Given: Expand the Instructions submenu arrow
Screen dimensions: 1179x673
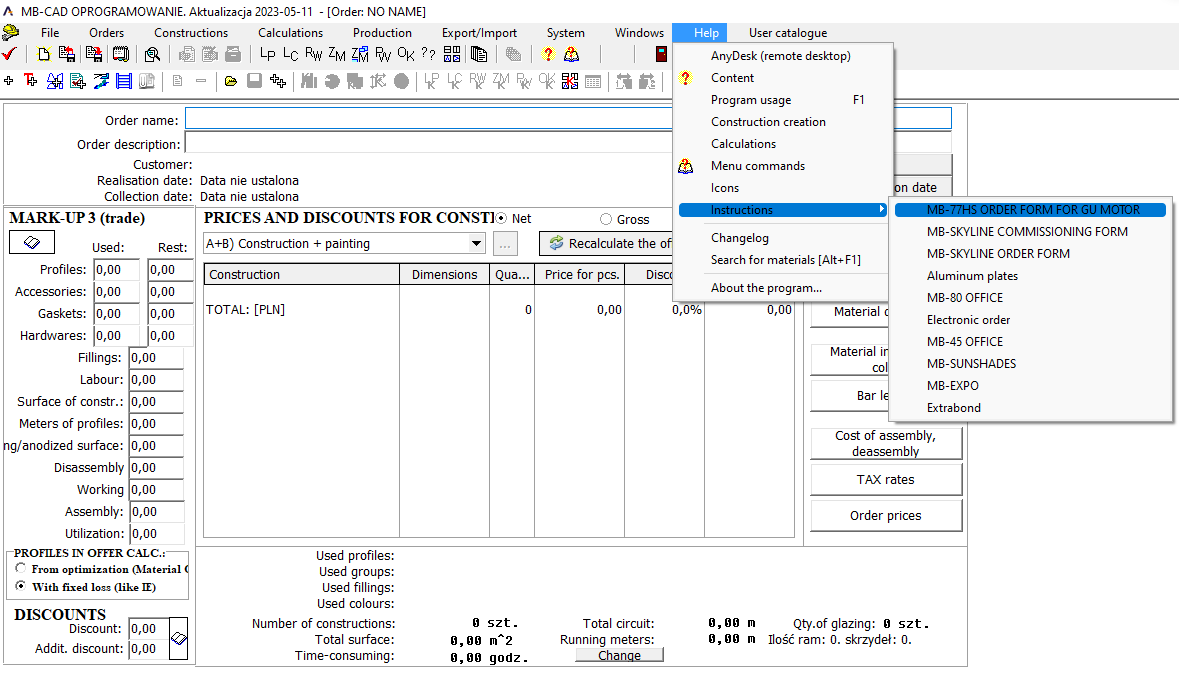Looking at the screenshot, I should coord(881,210).
